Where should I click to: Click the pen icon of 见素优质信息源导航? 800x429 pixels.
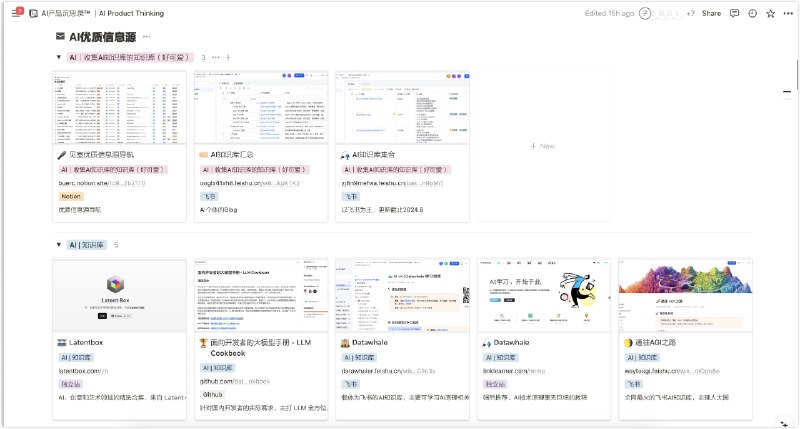click(x=62, y=155)
